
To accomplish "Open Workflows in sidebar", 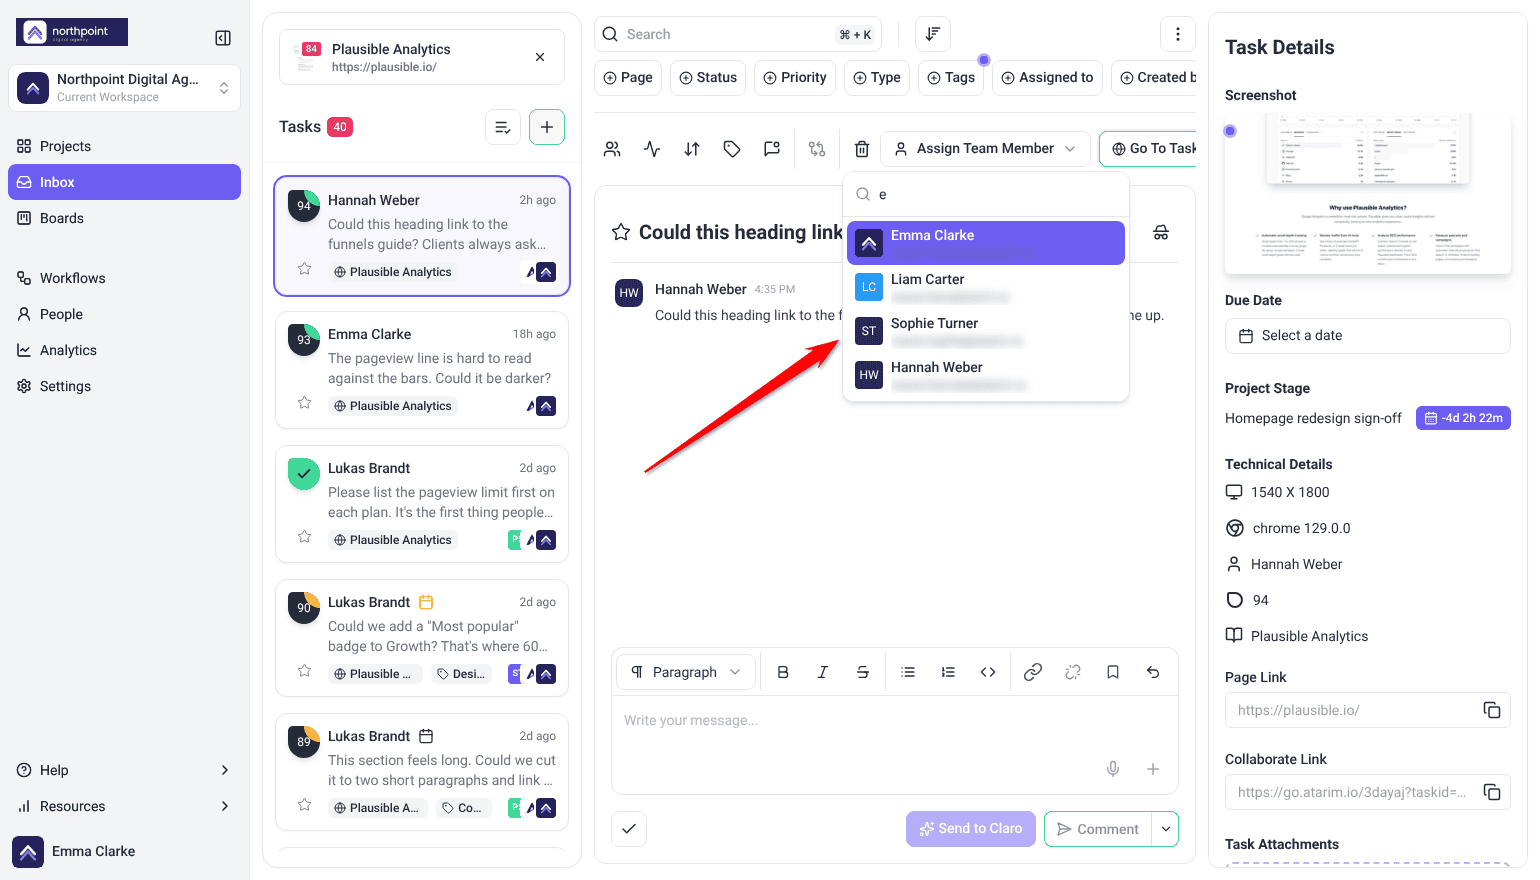I will [124, 278].
